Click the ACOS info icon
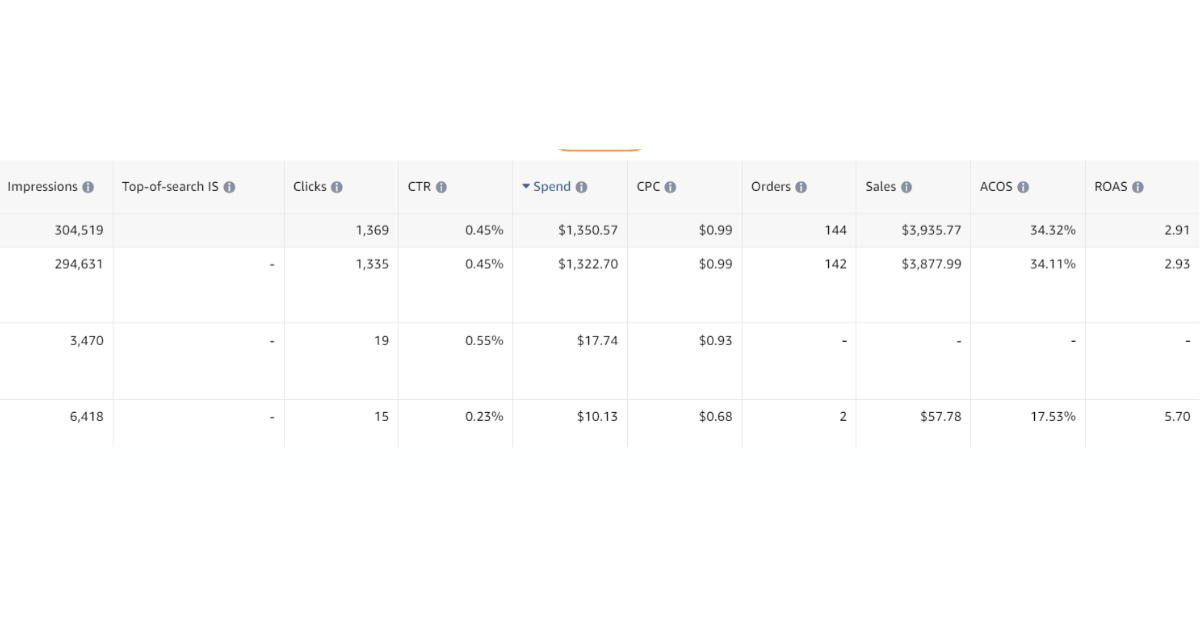 pyautogui.click(x=1025, y=186)
